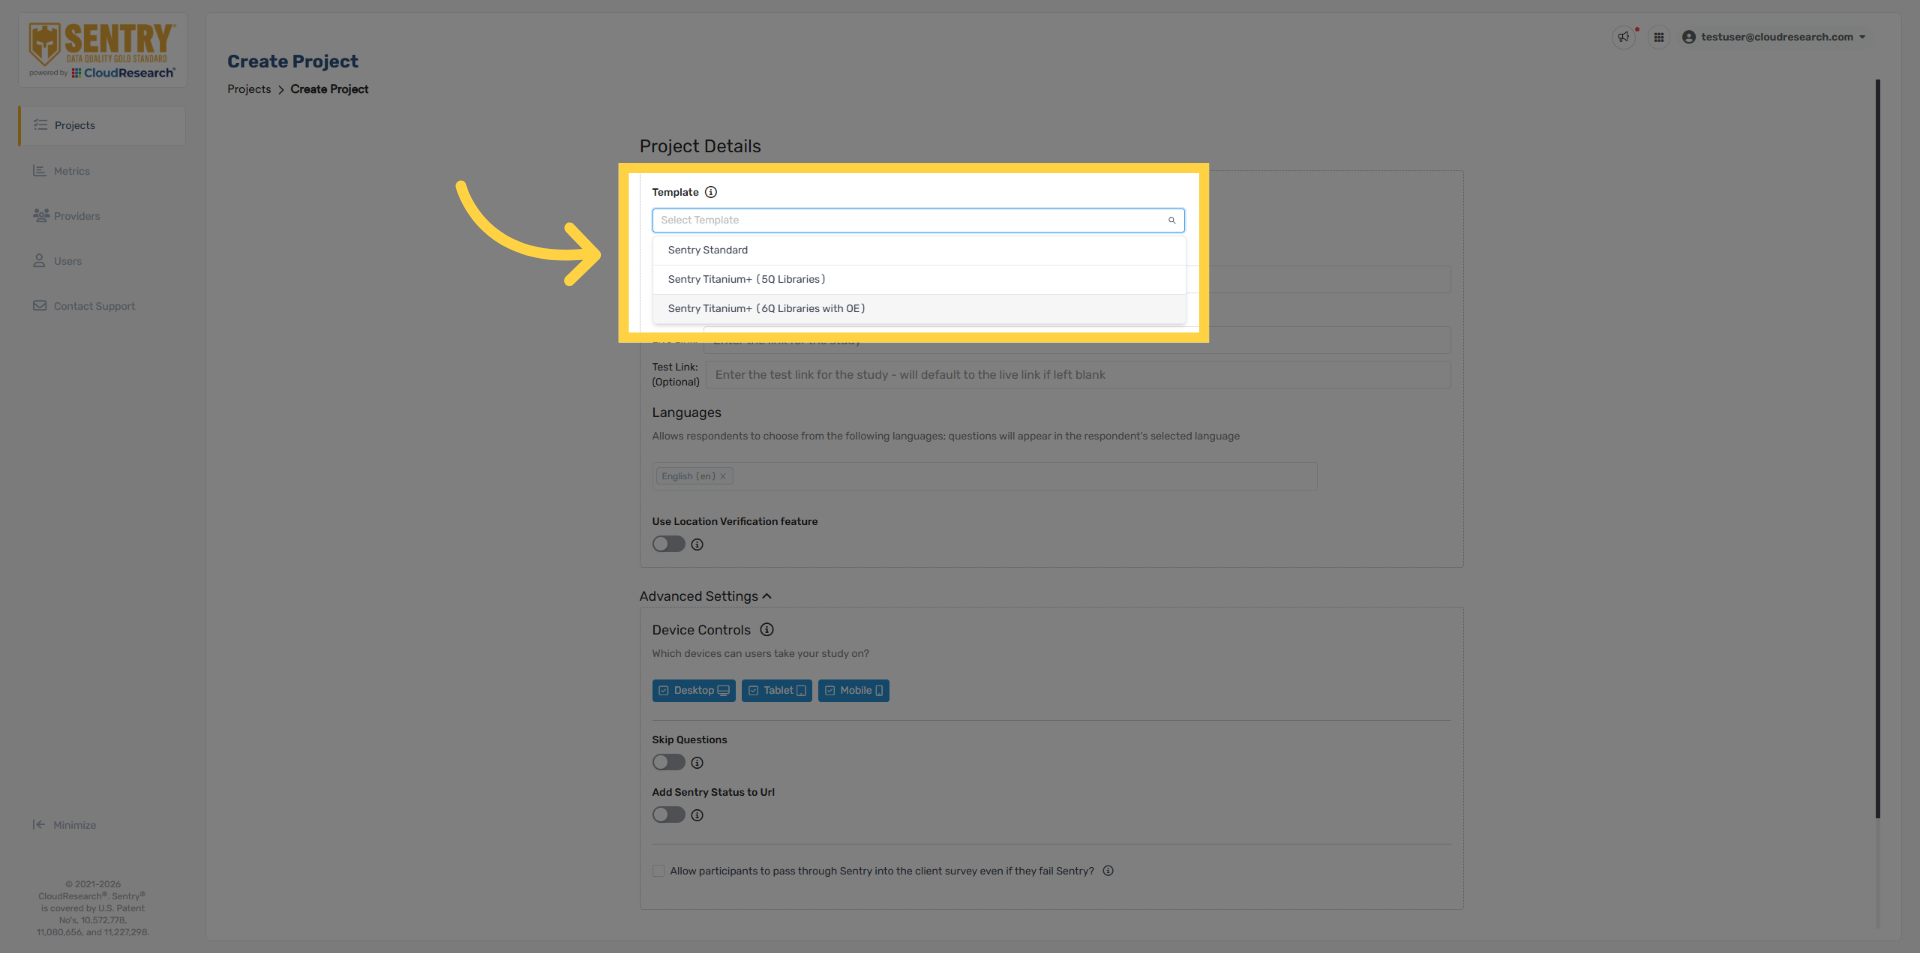
Task: Click the Sentry CloudResearch logo
Action: tap(102, 51)
